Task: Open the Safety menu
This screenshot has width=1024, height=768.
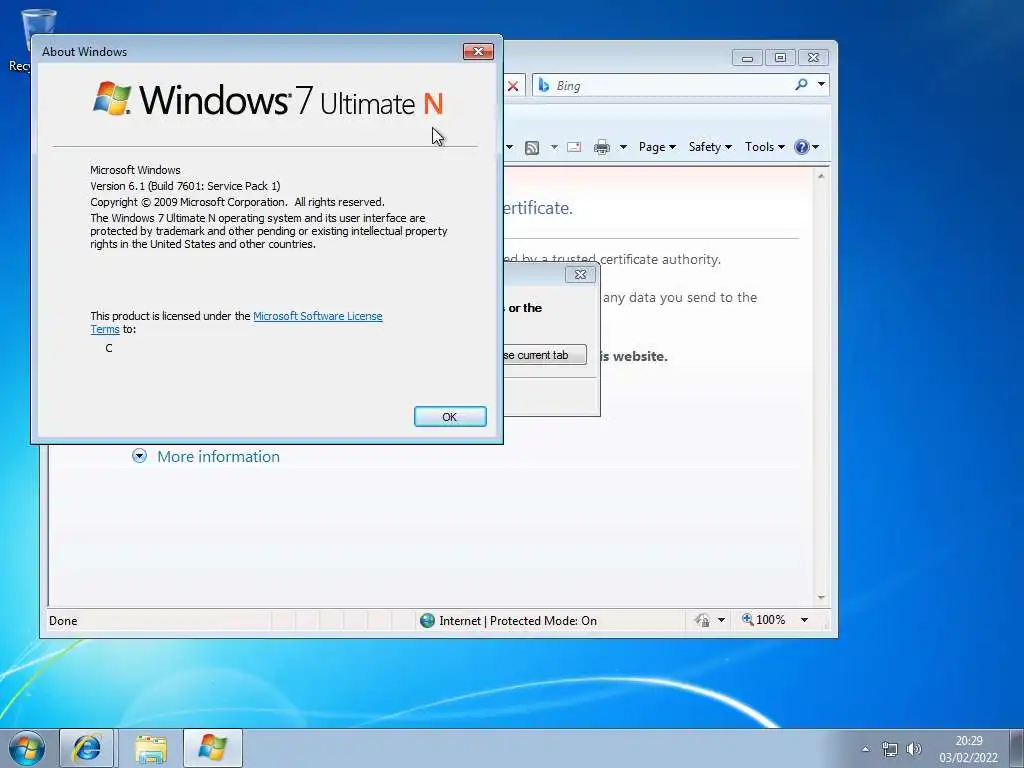Action: pyautogui.click(x=710, y=147)
